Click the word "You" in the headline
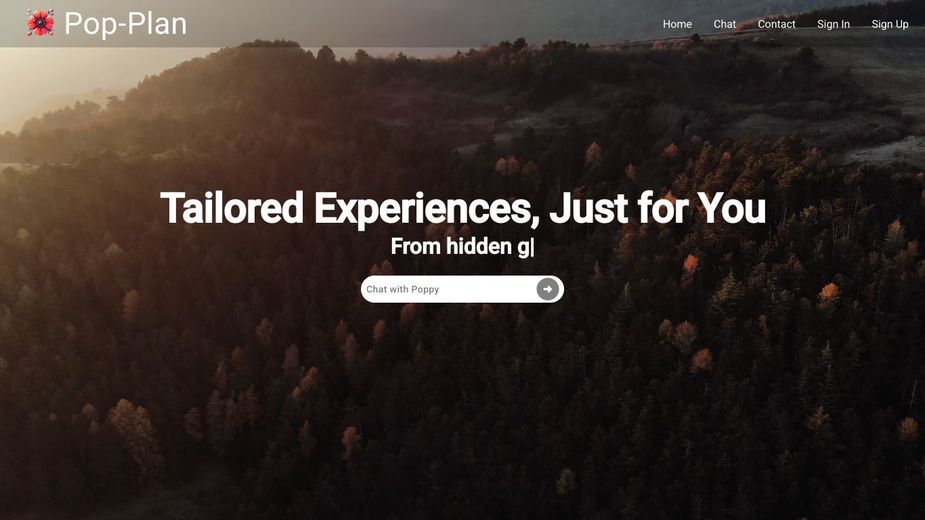This screenshot has width=925, height=520. pos(731,208)
